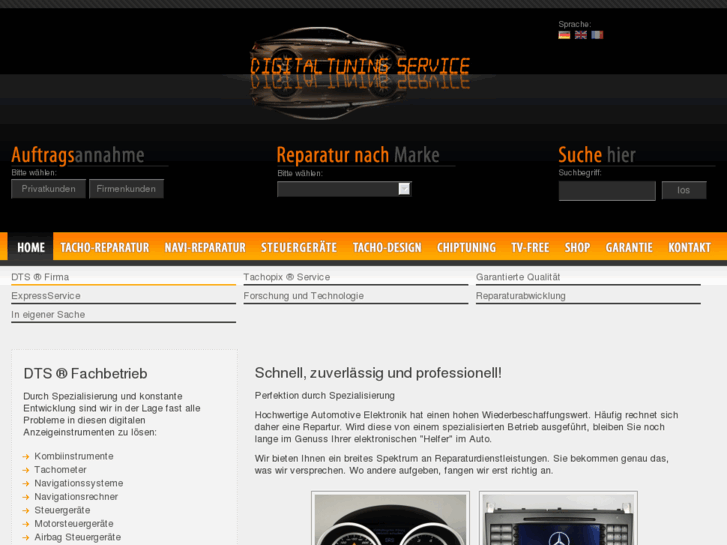This screenshot has width=727, height=545.
Task: Open the TACHO-DESIGN menu item
Action: 387,247
